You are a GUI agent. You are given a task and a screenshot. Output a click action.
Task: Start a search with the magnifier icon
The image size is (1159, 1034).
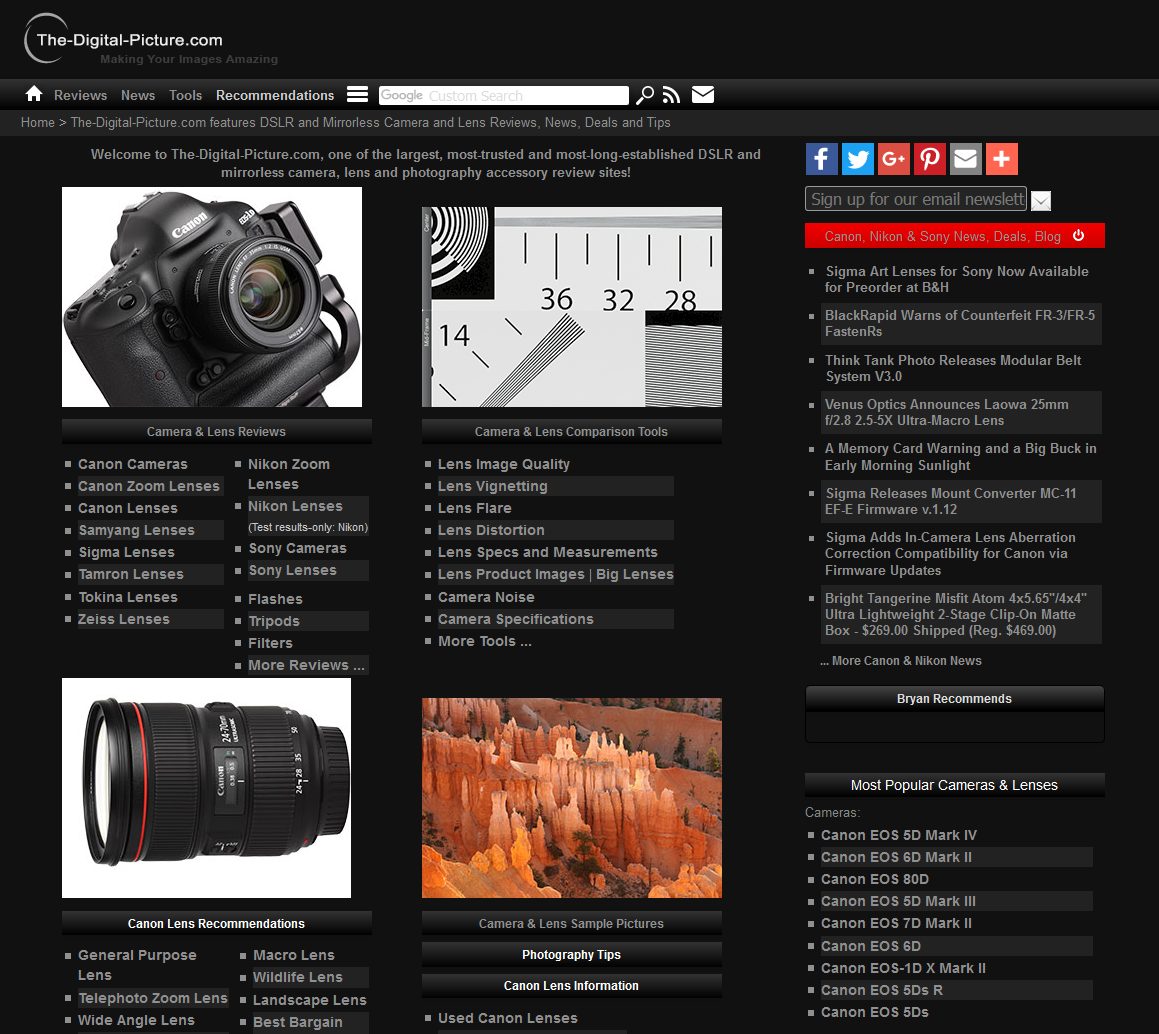click(x=644, y=95)
